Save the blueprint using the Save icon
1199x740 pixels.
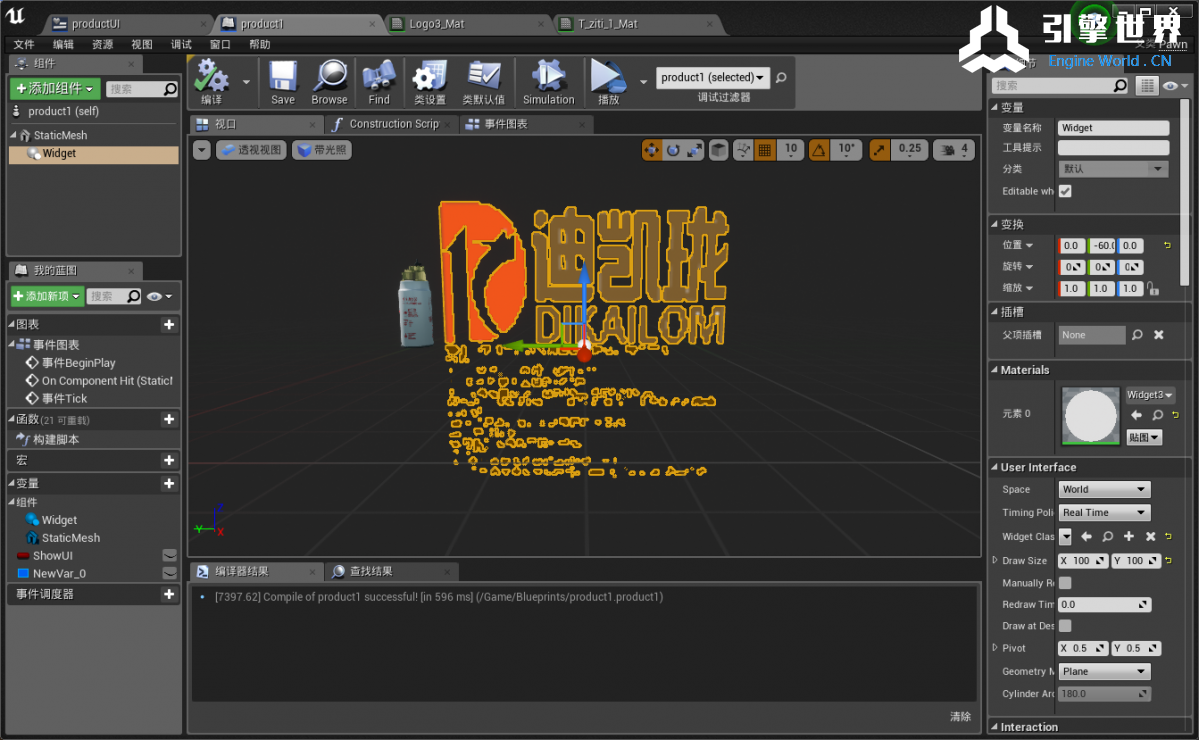coord(282,82)
